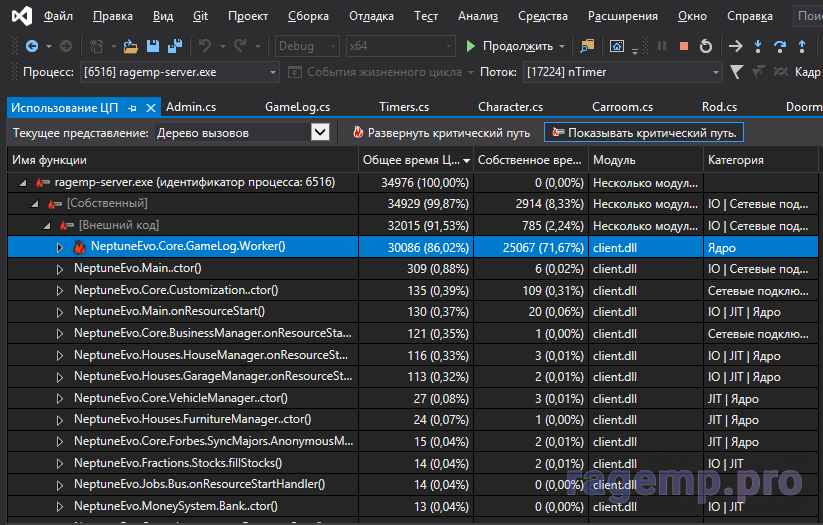The image size is (823, 525).
Task: Collapse the [Собственный] tree node
Action: click(35, 204)
